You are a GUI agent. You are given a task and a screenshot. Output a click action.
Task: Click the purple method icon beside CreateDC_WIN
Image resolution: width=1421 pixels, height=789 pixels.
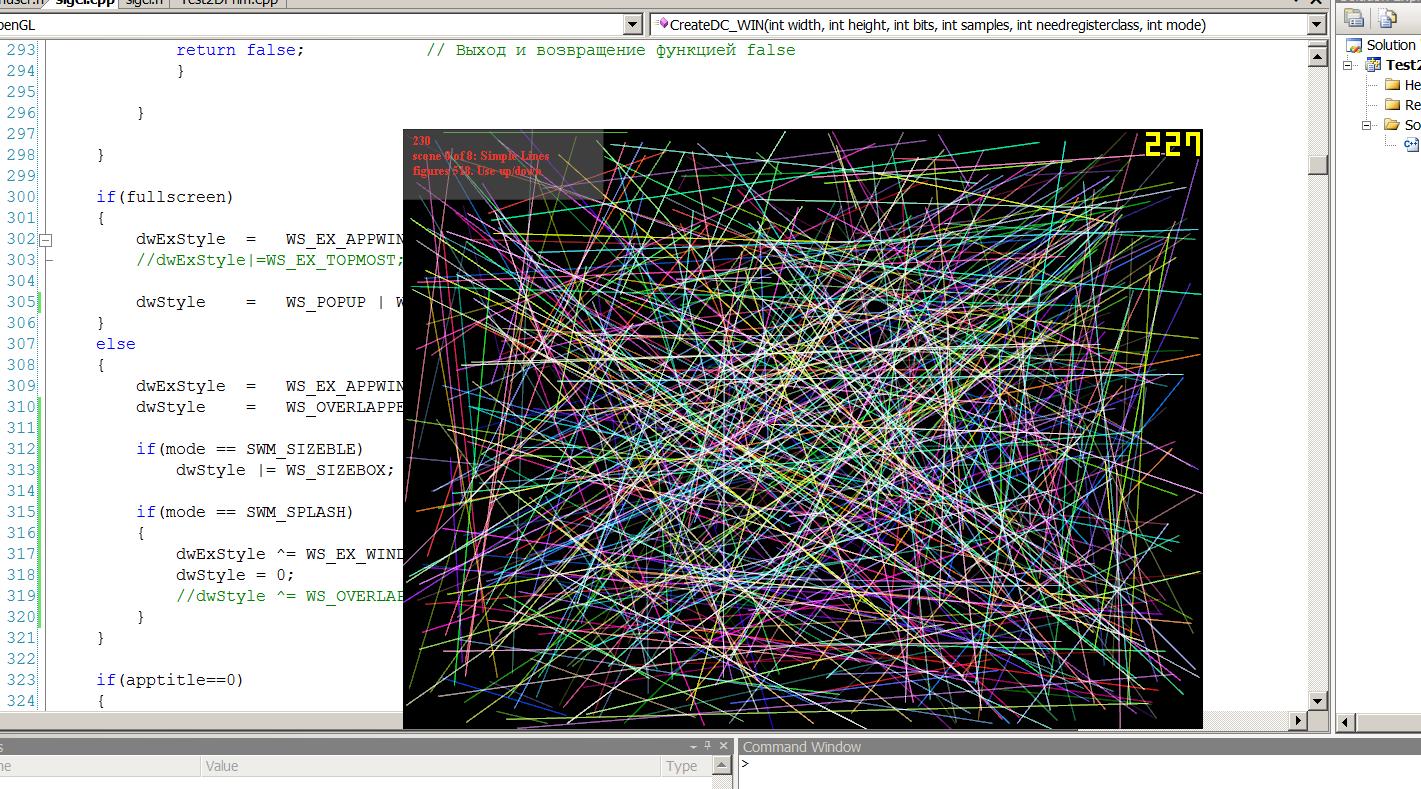tap(662, 24)
